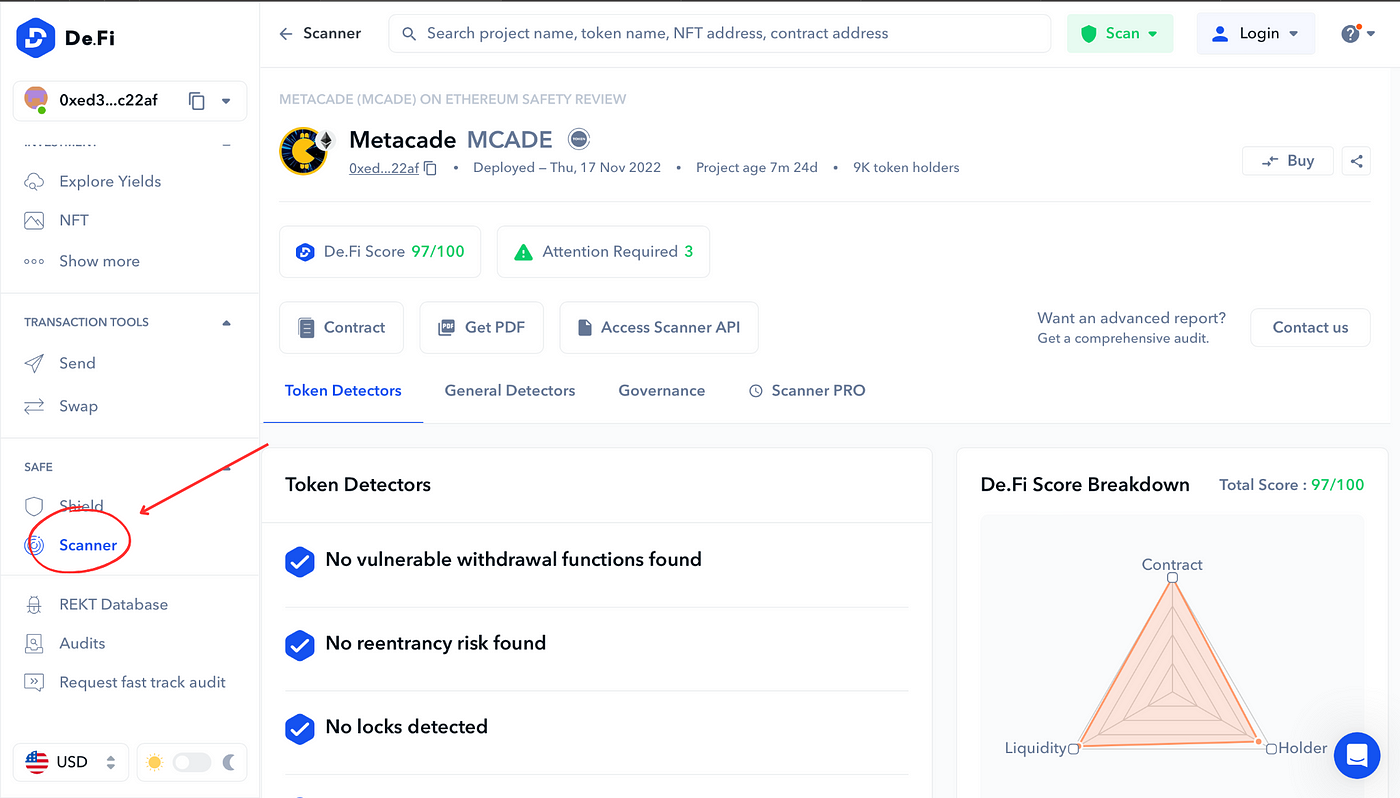Click the wallet avatar icon
The image size is (1400, 798).
[x=36, y=100]
